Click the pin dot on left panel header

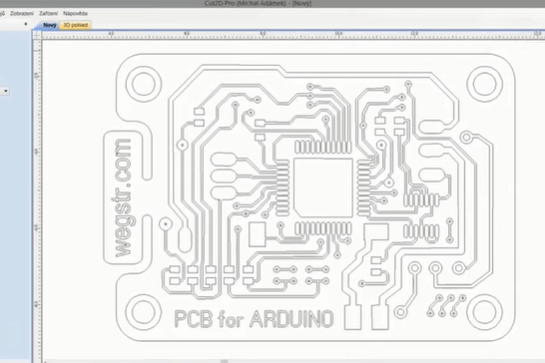point(25,24)
